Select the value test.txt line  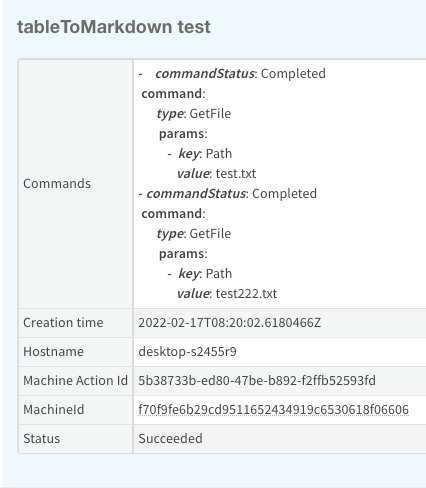[x=217, y=174]
